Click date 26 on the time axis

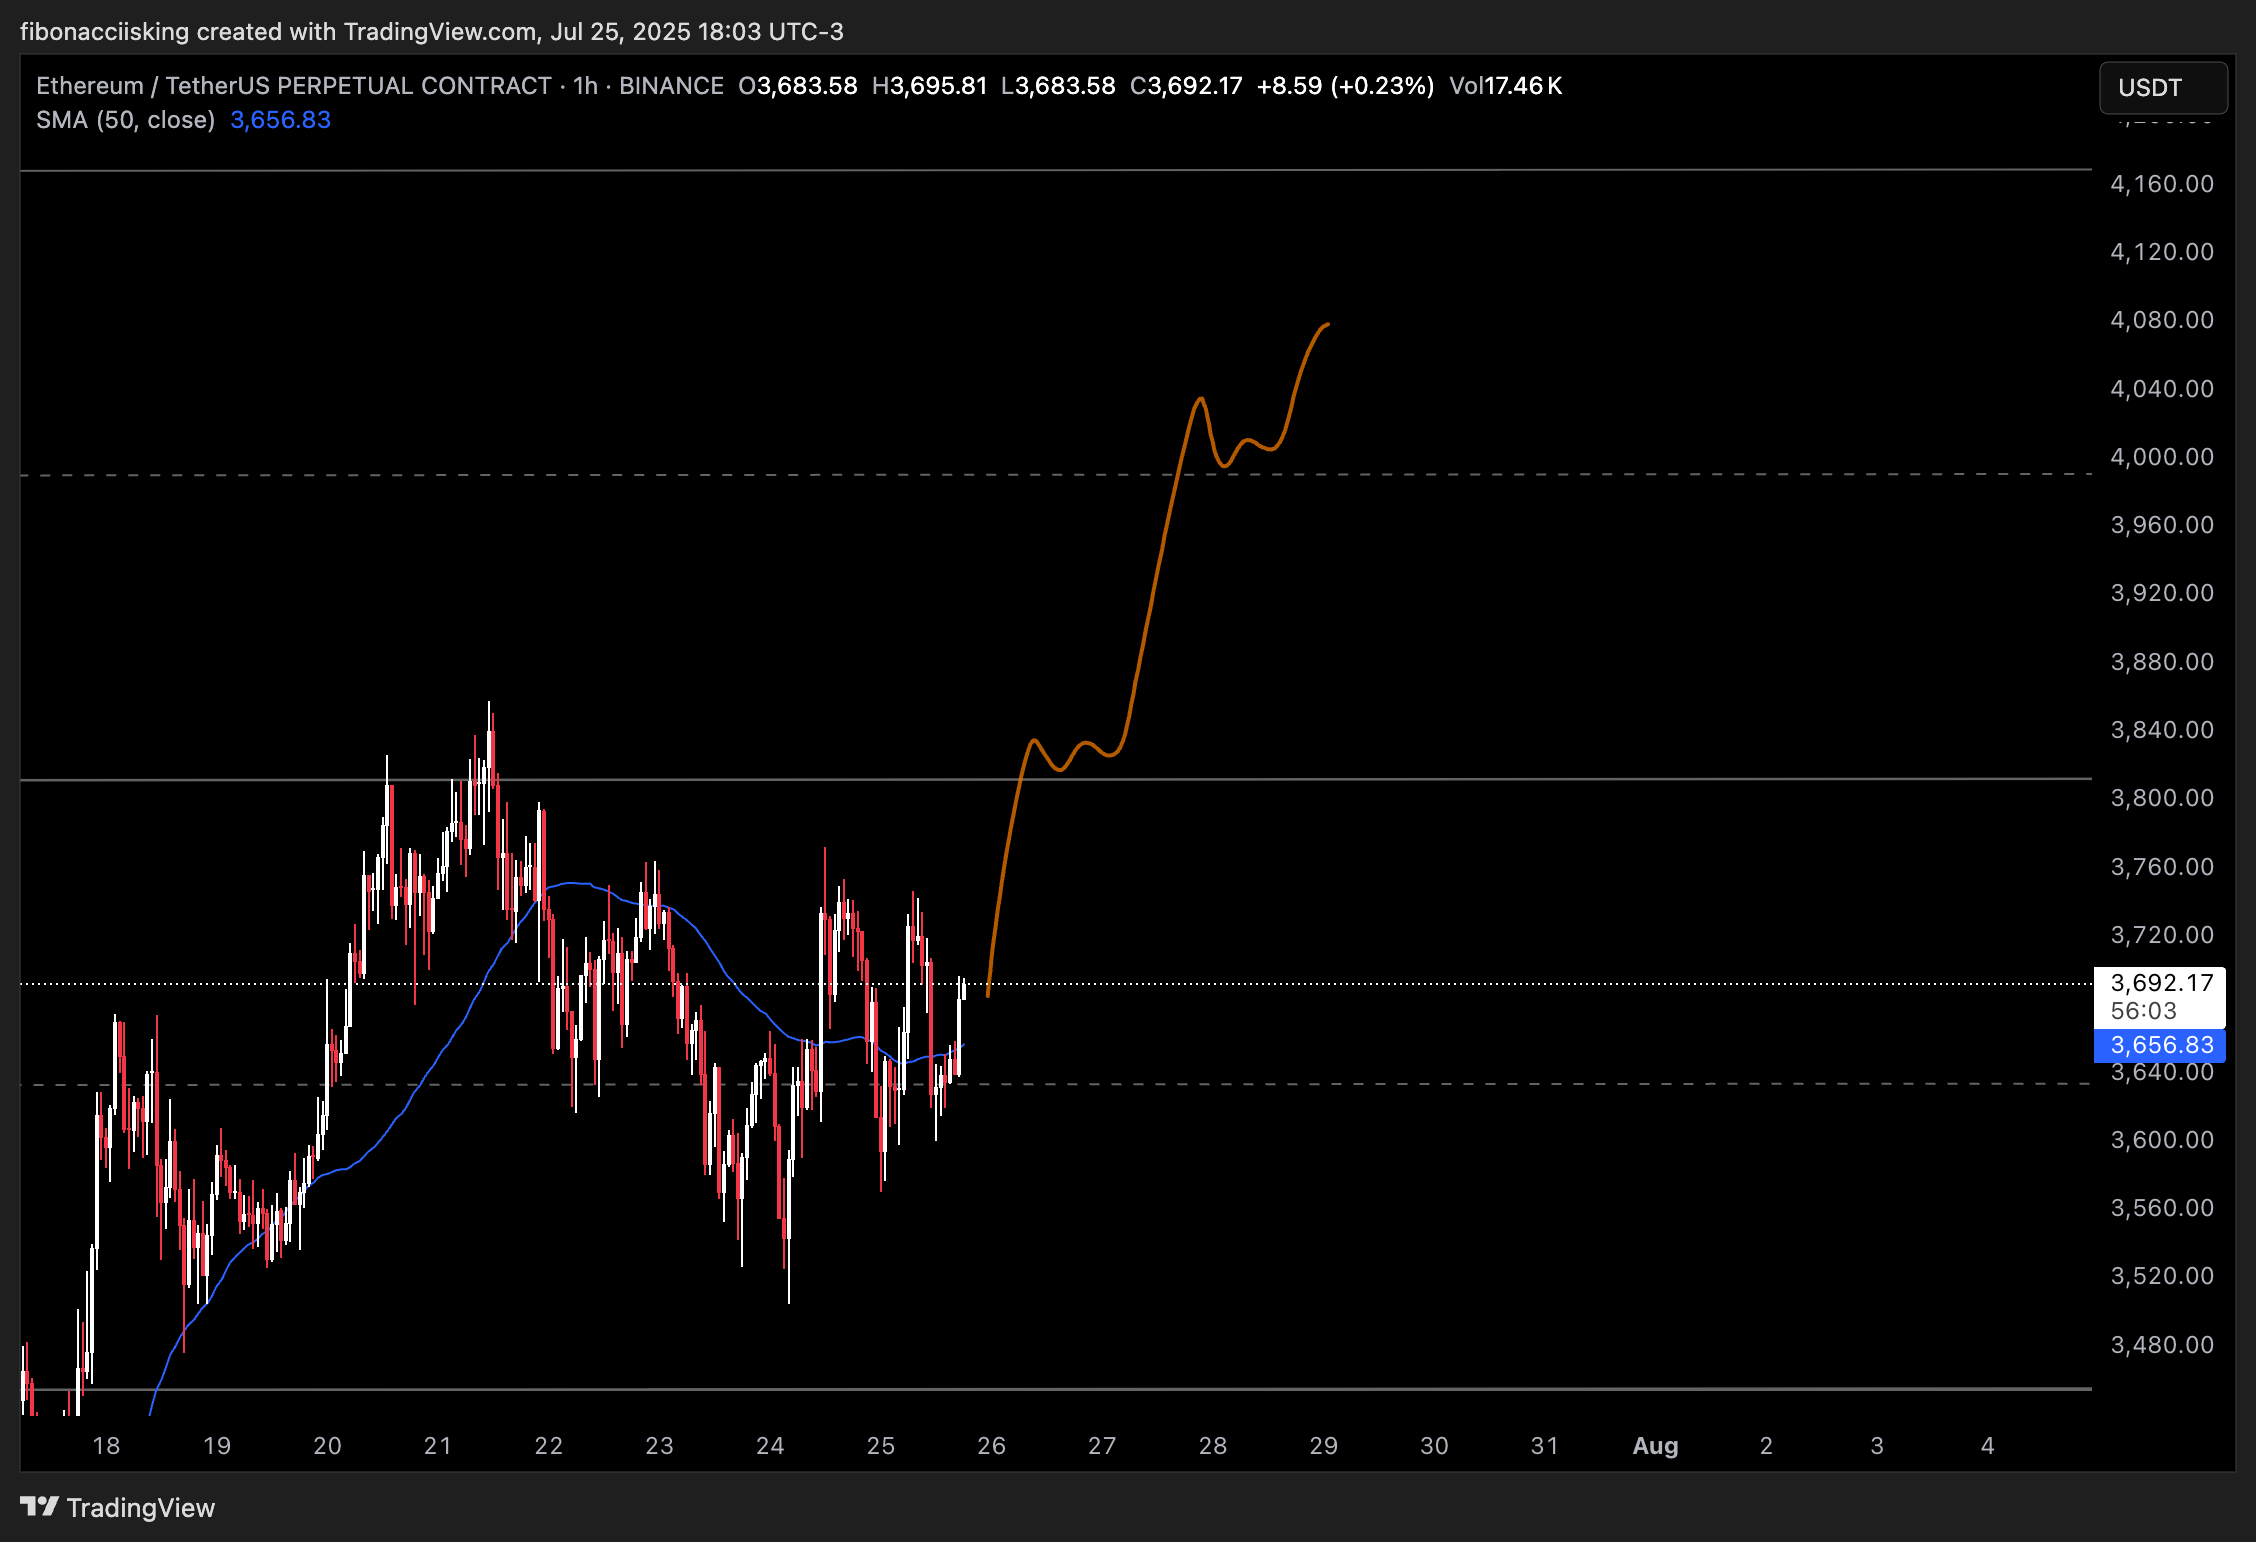991,1446
